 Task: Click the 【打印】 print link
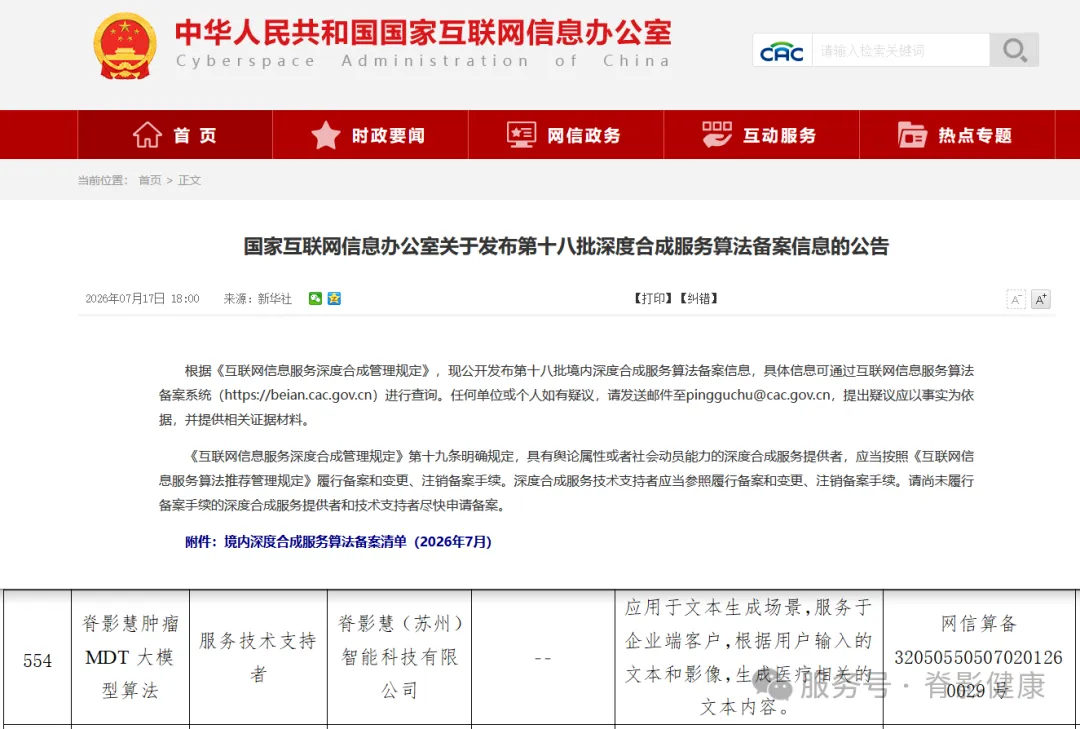click(652, 298)
